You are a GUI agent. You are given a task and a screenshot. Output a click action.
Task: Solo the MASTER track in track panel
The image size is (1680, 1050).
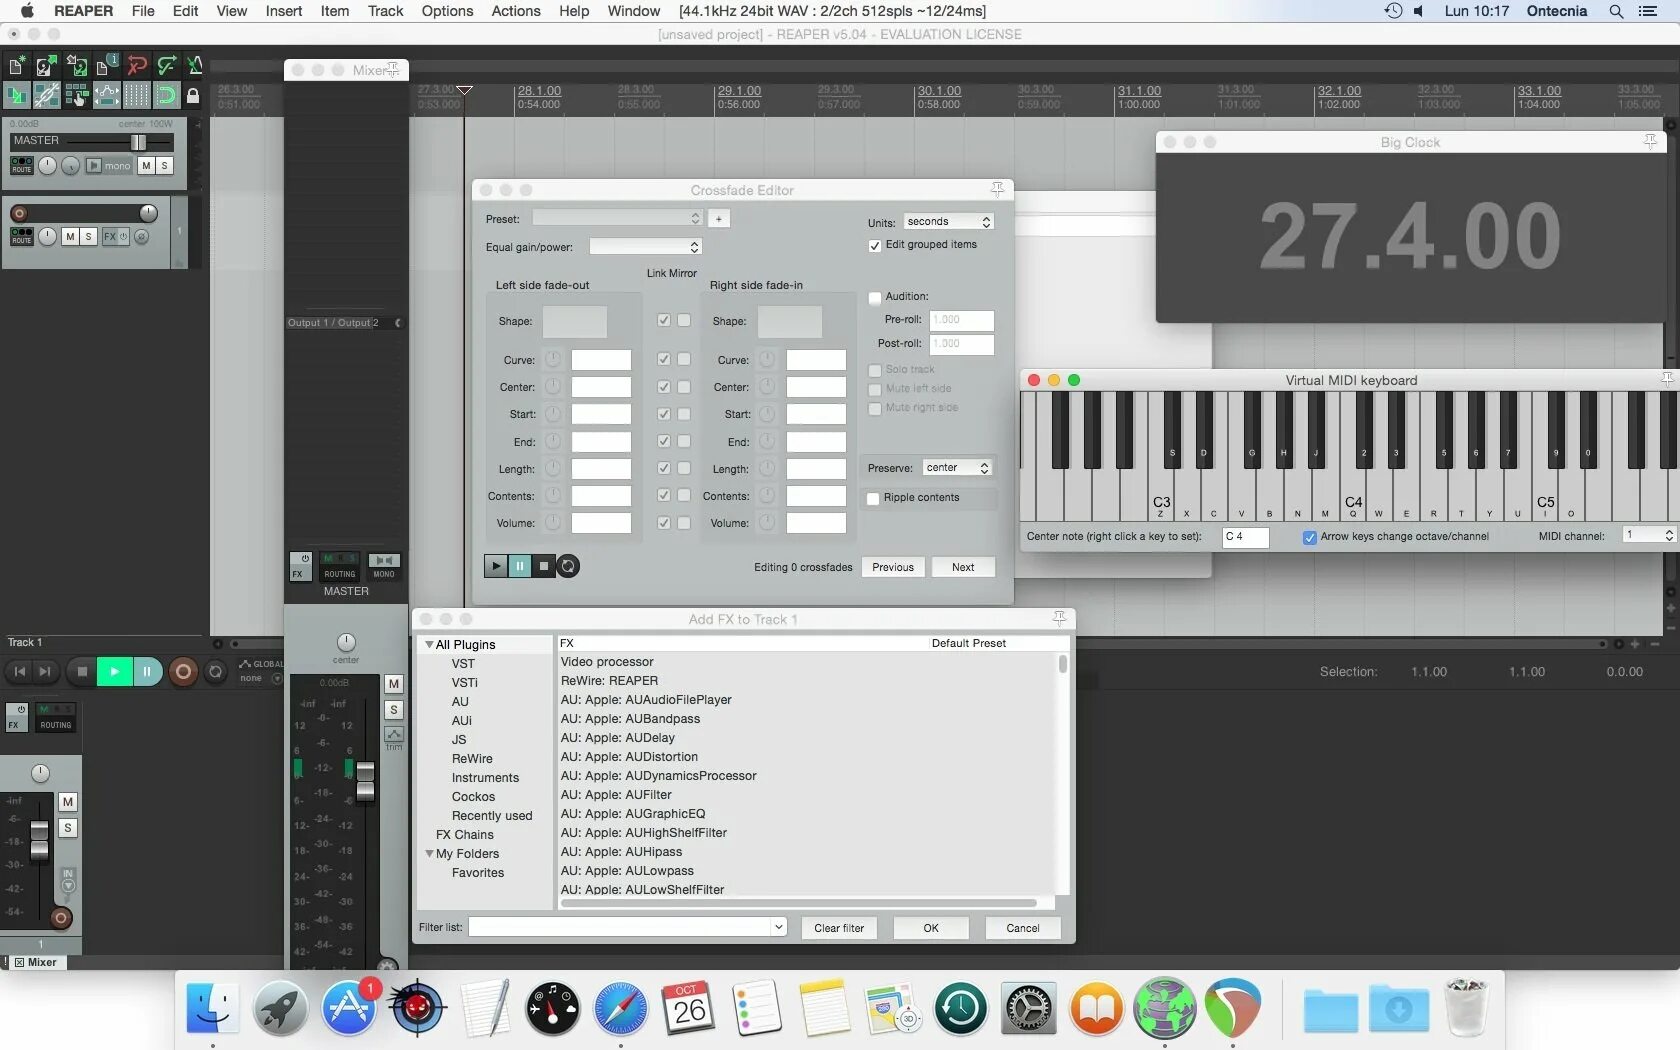pyautogui.click(x=165, y=166)
